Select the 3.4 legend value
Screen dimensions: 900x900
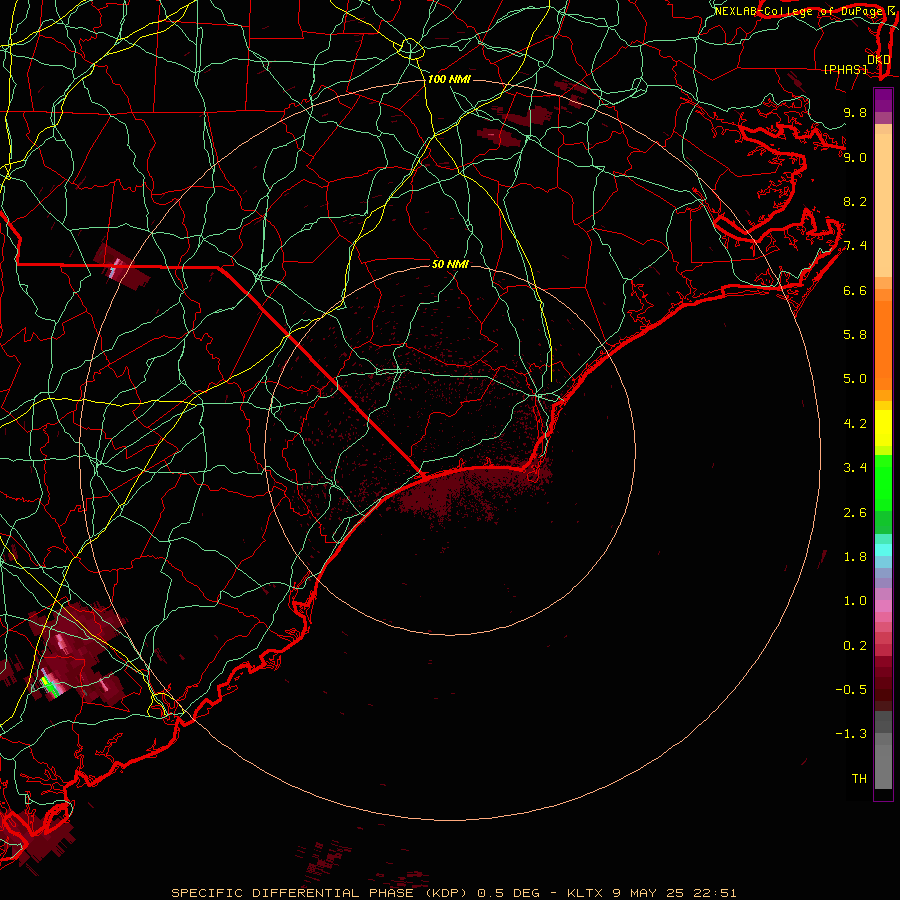tap(855, 468)
